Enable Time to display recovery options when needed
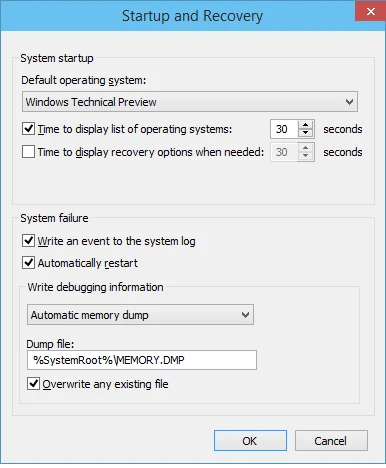Screen dimensions: 386x468 28,152
